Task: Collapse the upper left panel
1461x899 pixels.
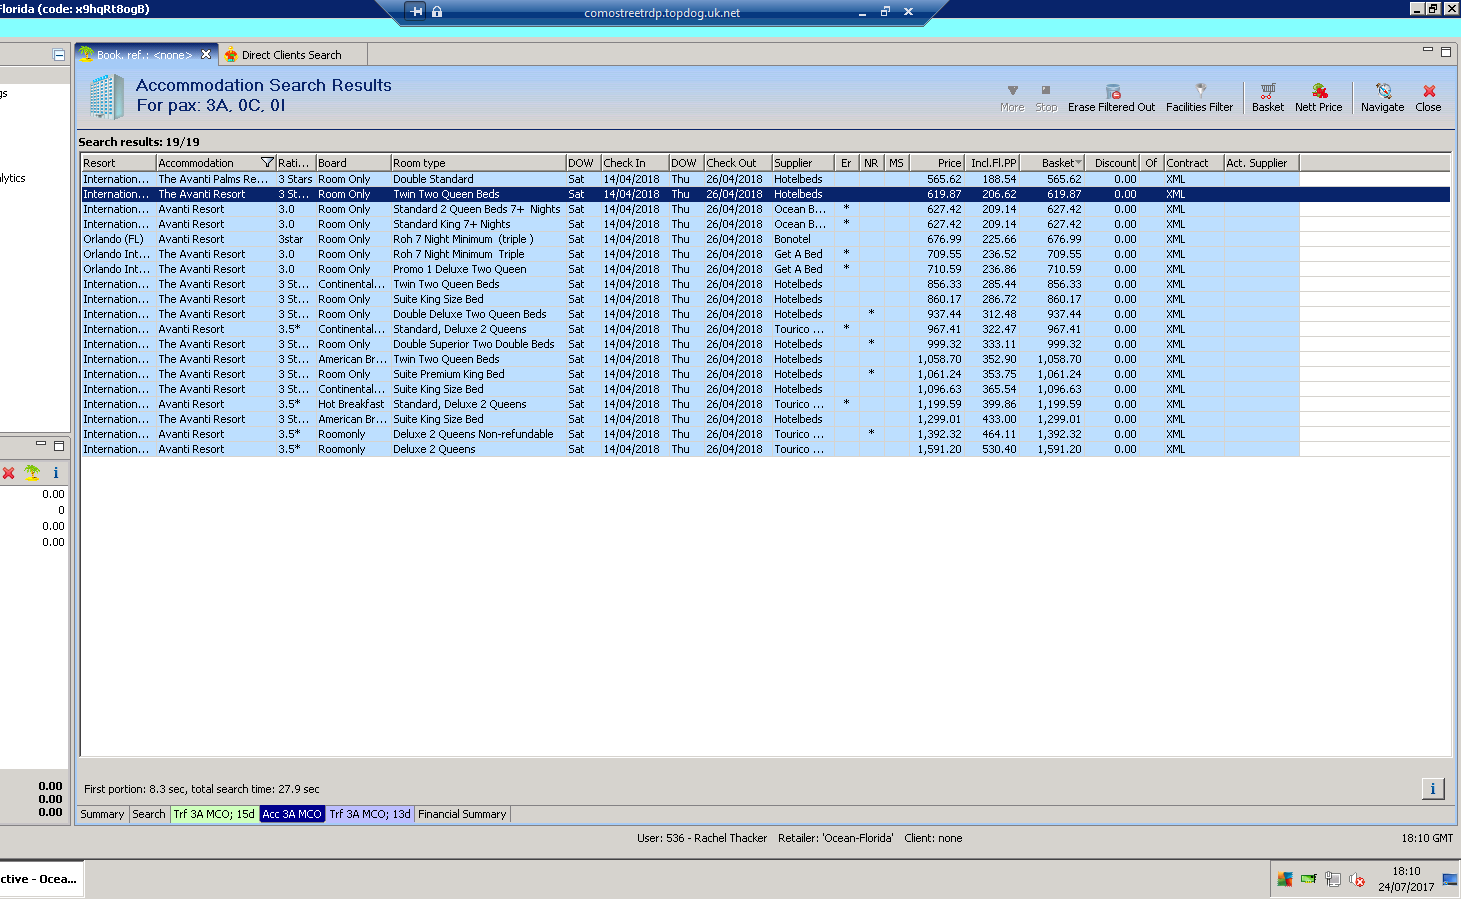Action: (x=59, y=55)
